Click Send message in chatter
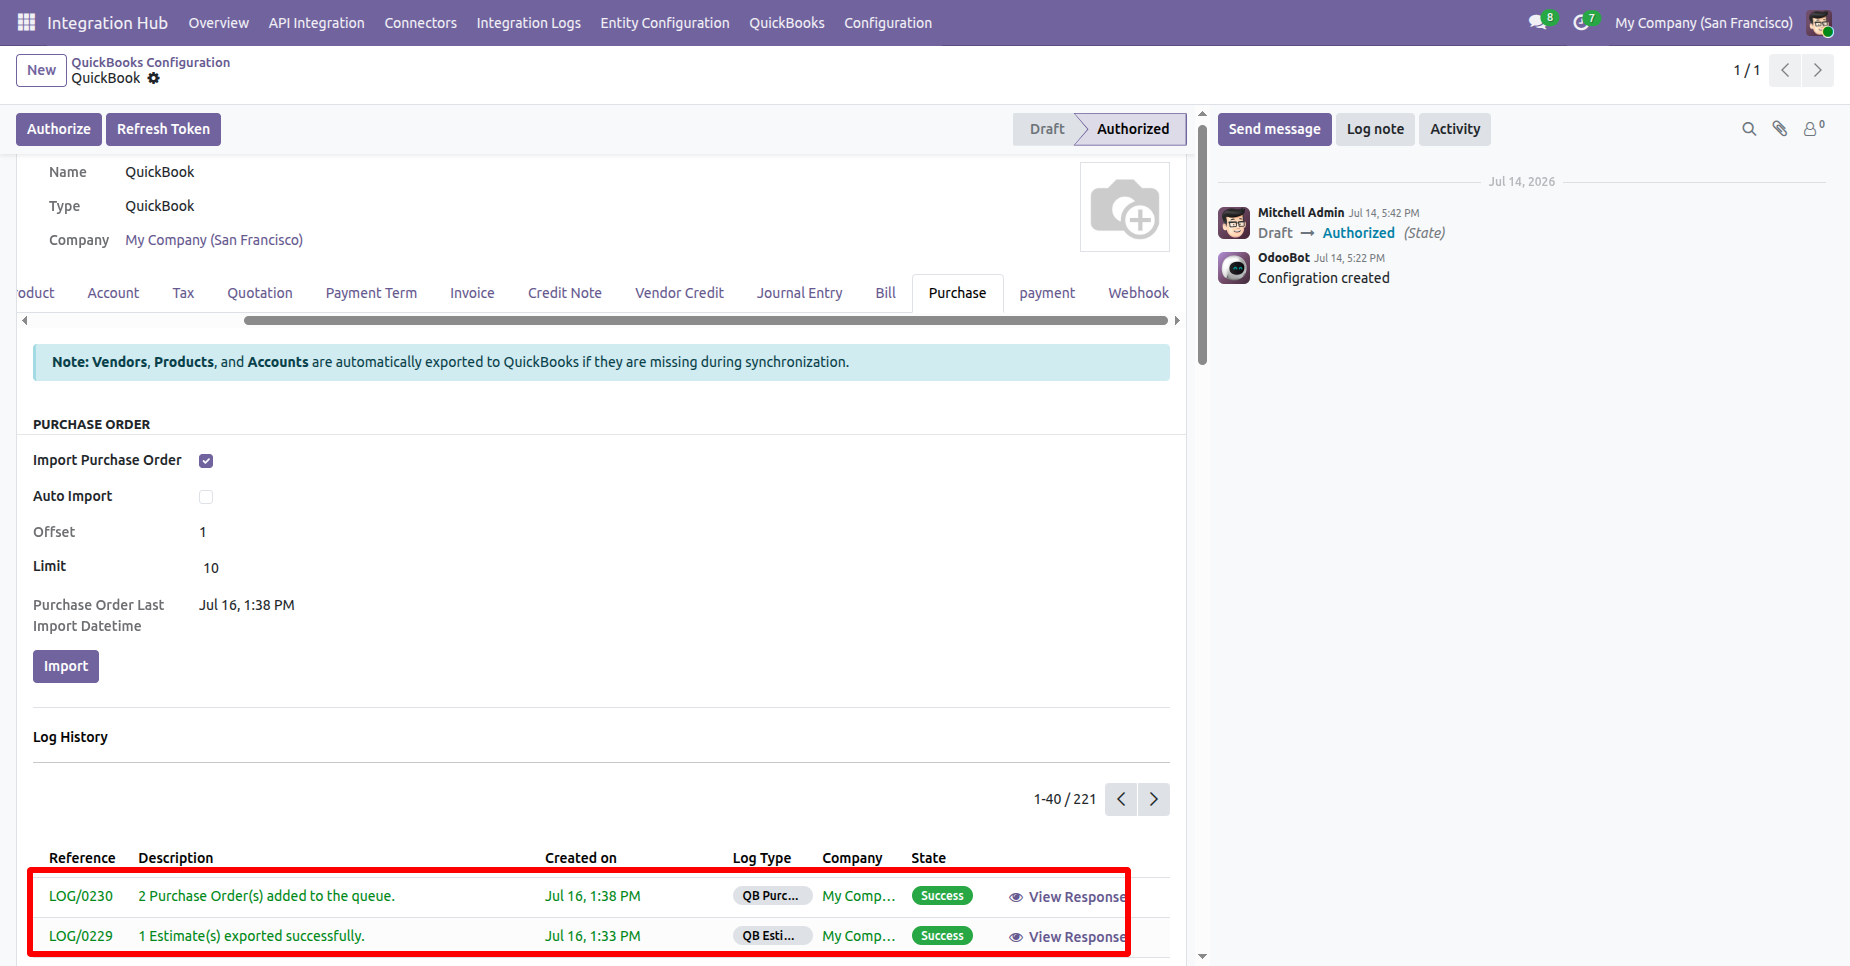The image size is (1850, 966). (x=1274, y=129)
